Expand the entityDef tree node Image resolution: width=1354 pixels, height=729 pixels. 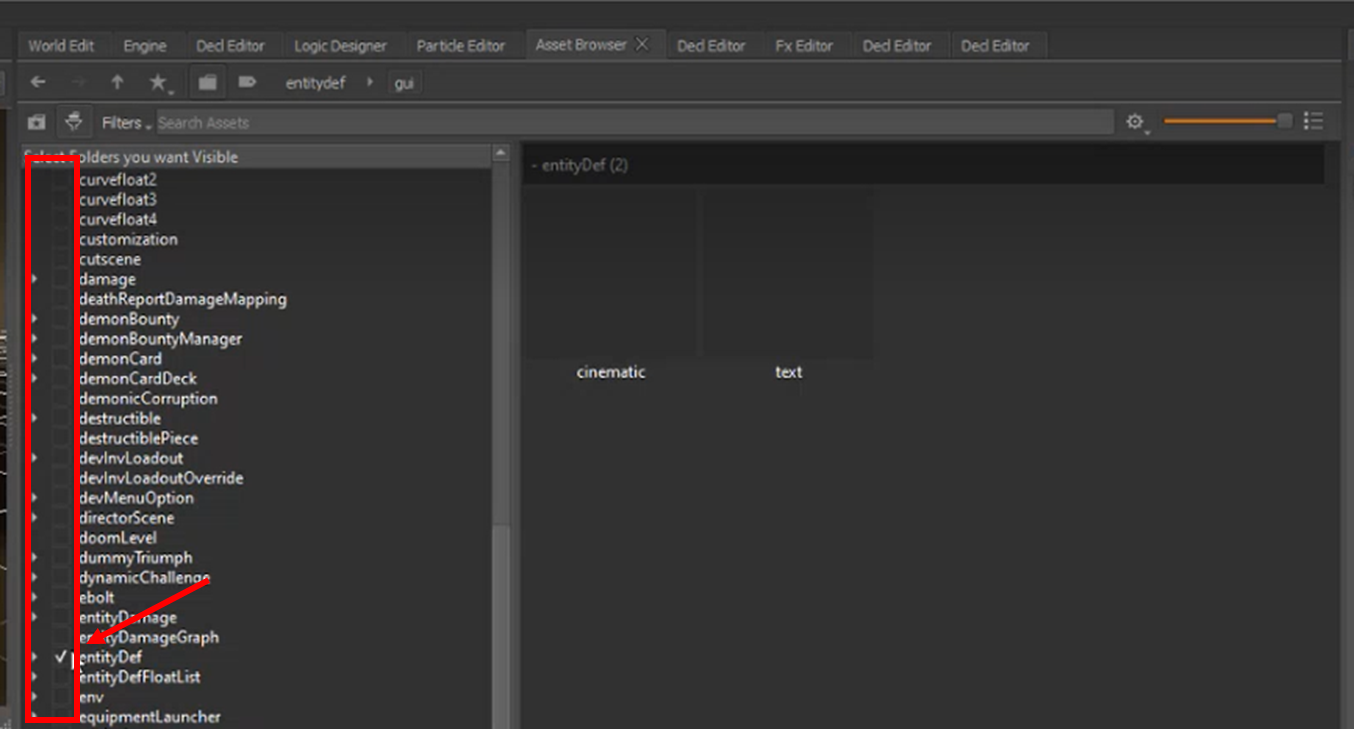pos(34,657)
